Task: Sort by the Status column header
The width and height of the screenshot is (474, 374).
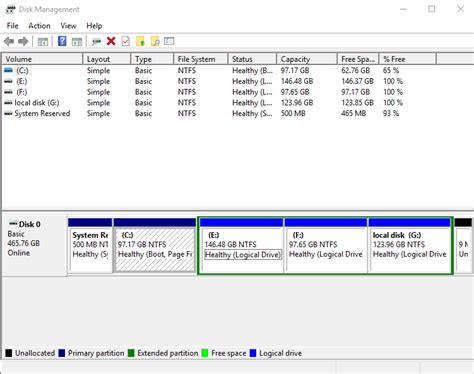Action: (x=252, y=59)
